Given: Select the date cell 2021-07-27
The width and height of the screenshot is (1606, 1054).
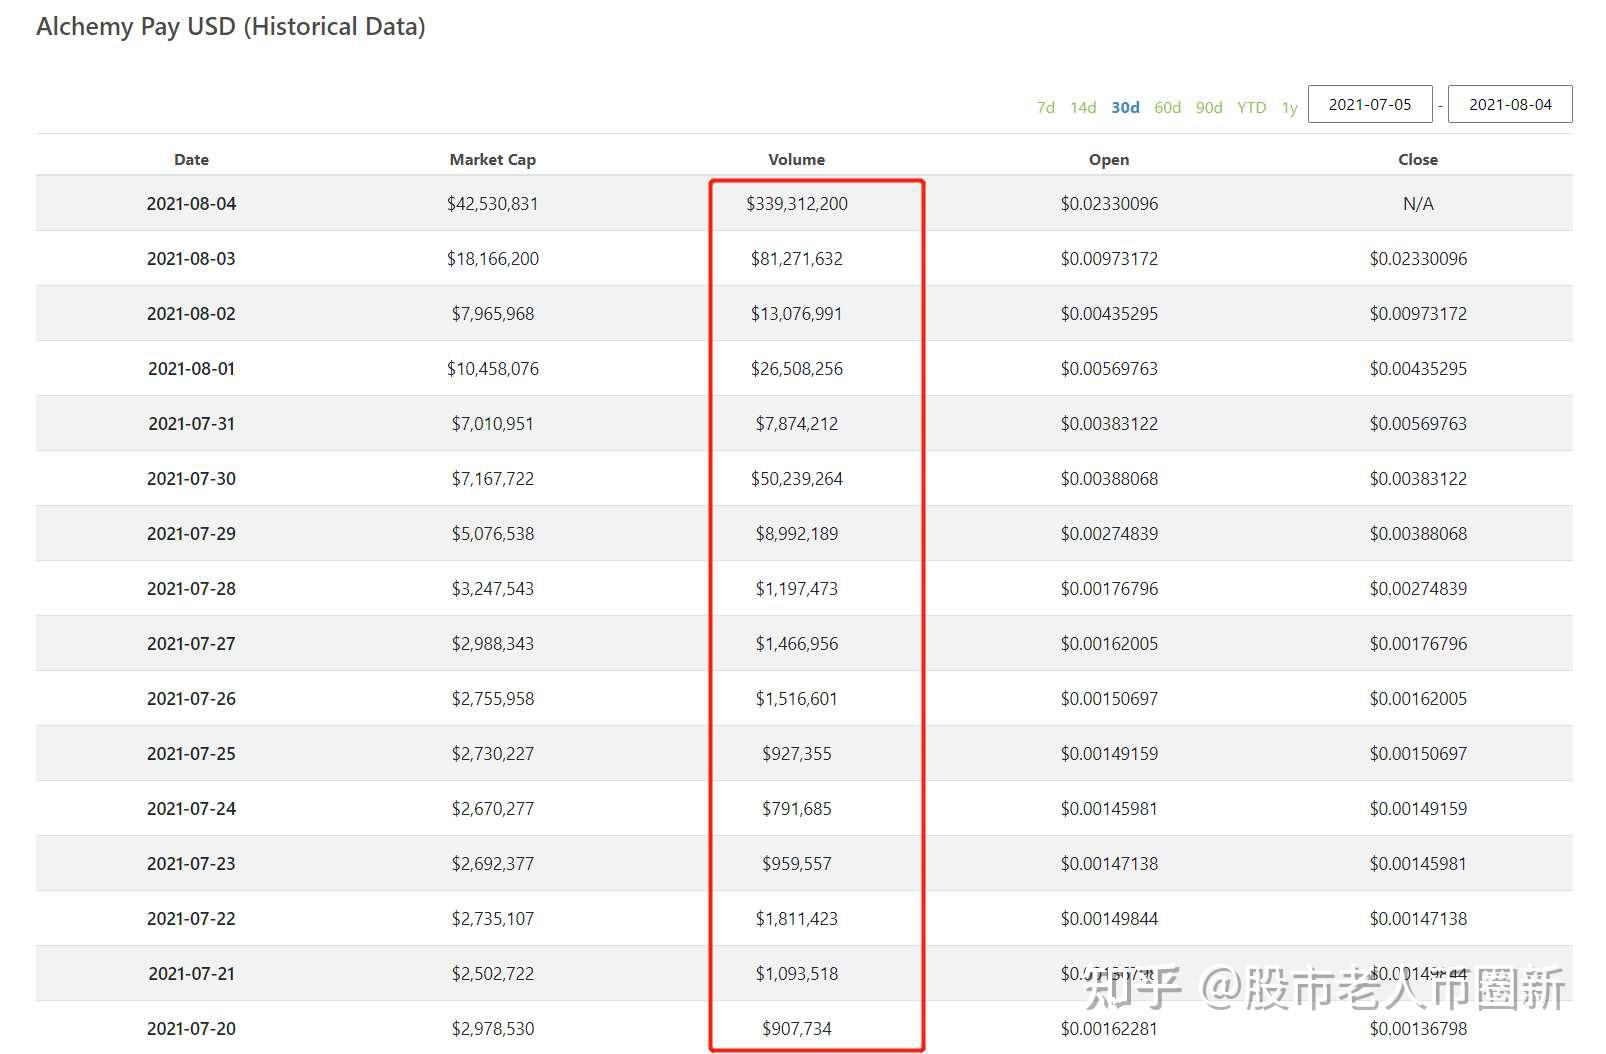Looking at the screenshot, I should (x=191, y=644).
